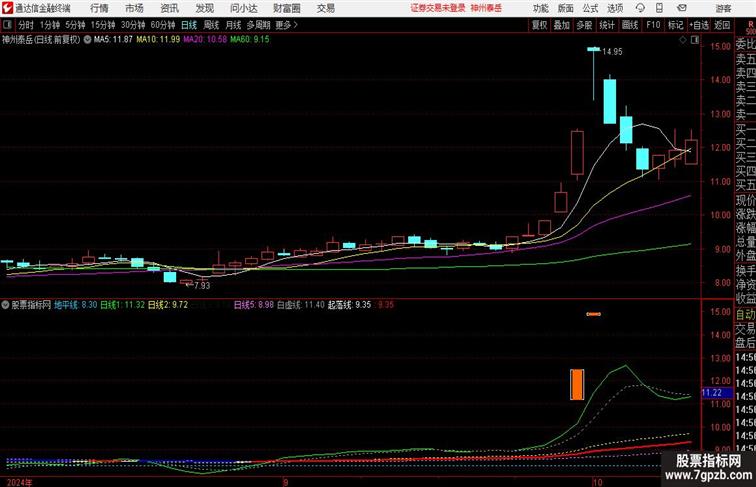Click the 叠加 overlay button
The width and height of the screenshot is (756, 487).
pos(562,25)
